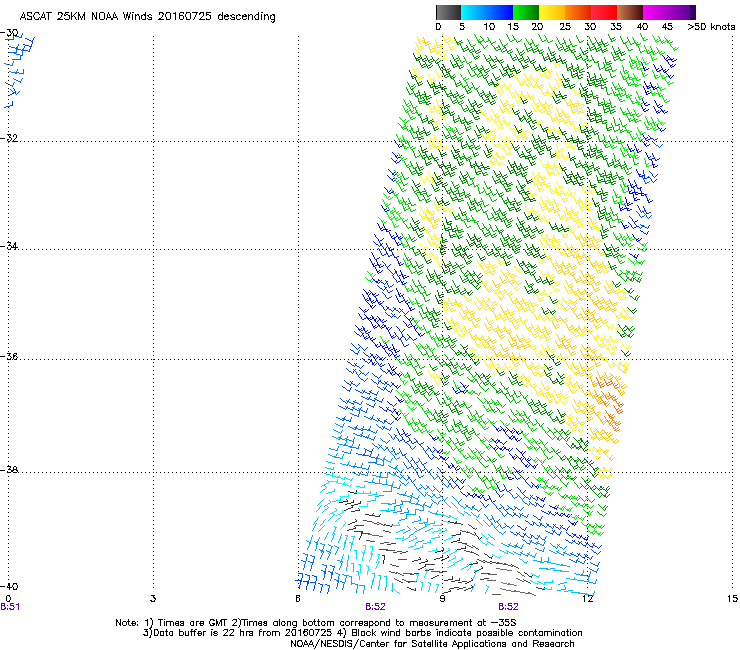Click the credit line 'NOAA/NESDIS/Center for Satellite Applications and Research'
The width and height of the screenshot is (740, 650).
tap(432, 644)
